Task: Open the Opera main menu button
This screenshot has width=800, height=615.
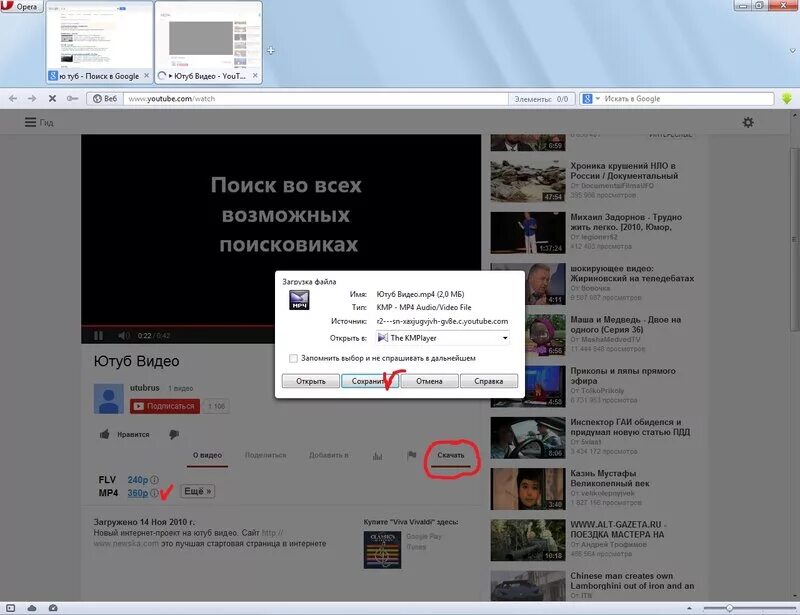Action: click(21, 6)
